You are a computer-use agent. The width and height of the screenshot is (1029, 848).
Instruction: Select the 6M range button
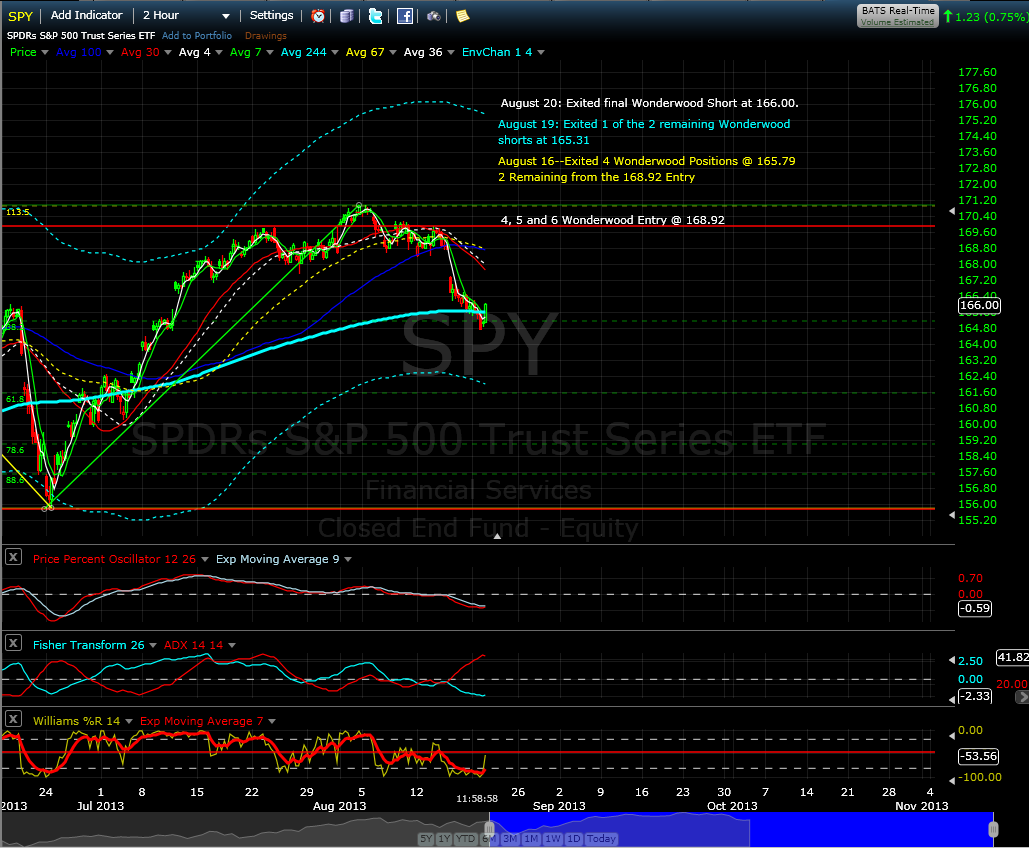point(489,838)
